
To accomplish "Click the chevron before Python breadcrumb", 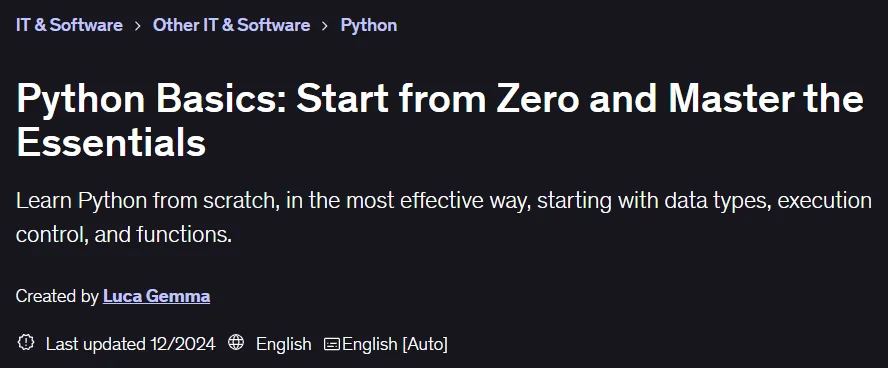I will pos(325,26).
